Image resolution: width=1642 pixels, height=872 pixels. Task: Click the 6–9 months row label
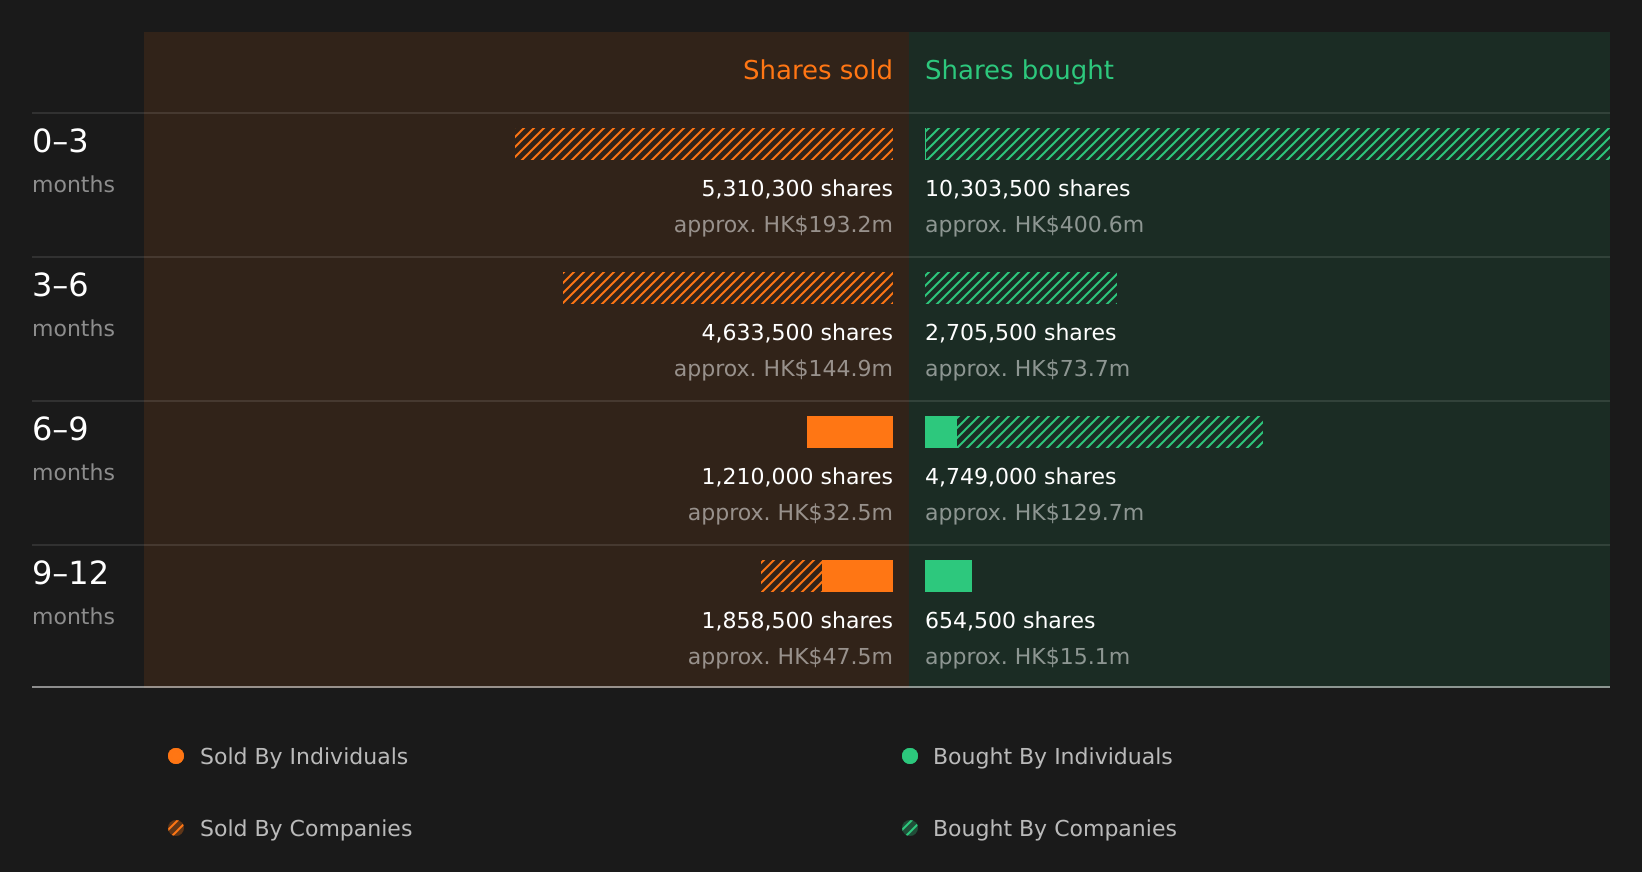point(73,448)
